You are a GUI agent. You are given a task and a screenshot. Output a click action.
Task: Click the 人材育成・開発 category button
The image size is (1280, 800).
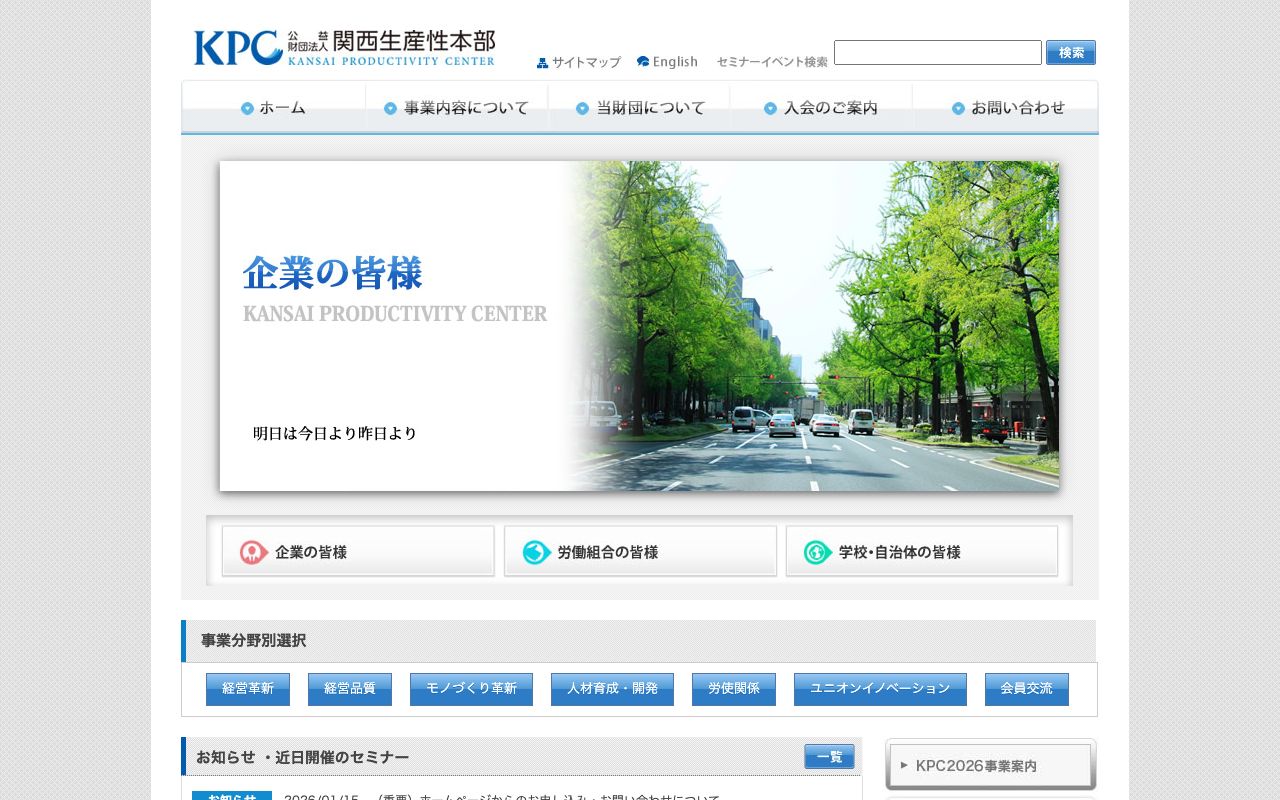click(x=611, y=689)
